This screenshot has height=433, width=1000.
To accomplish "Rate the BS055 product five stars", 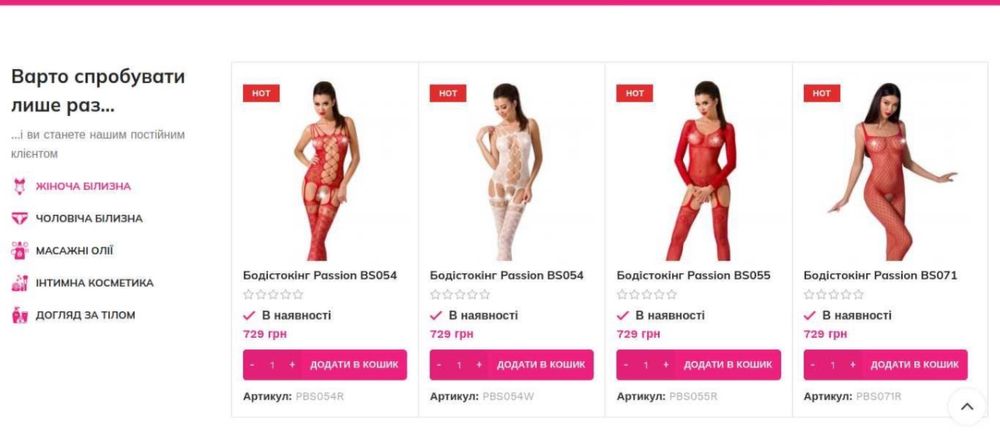I will 671,295.
